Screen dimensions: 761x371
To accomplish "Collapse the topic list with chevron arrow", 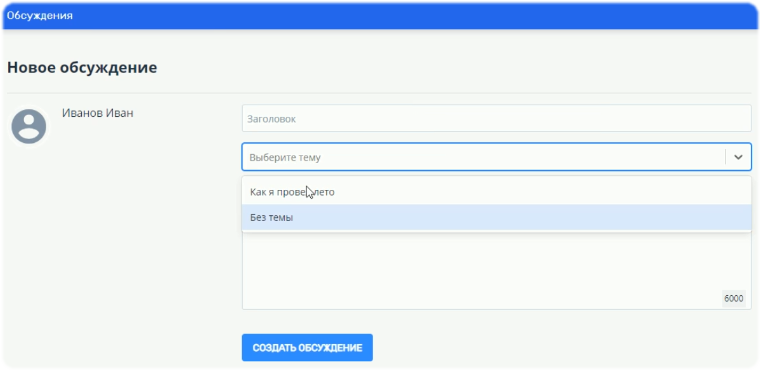I will [738, 157].
